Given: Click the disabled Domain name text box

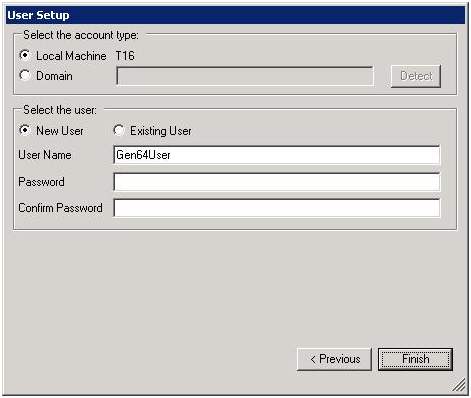Looking at the screenshot, I should point(245,76).
